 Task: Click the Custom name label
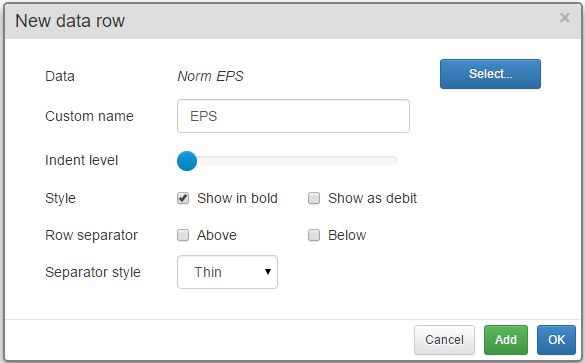point(89,116)
